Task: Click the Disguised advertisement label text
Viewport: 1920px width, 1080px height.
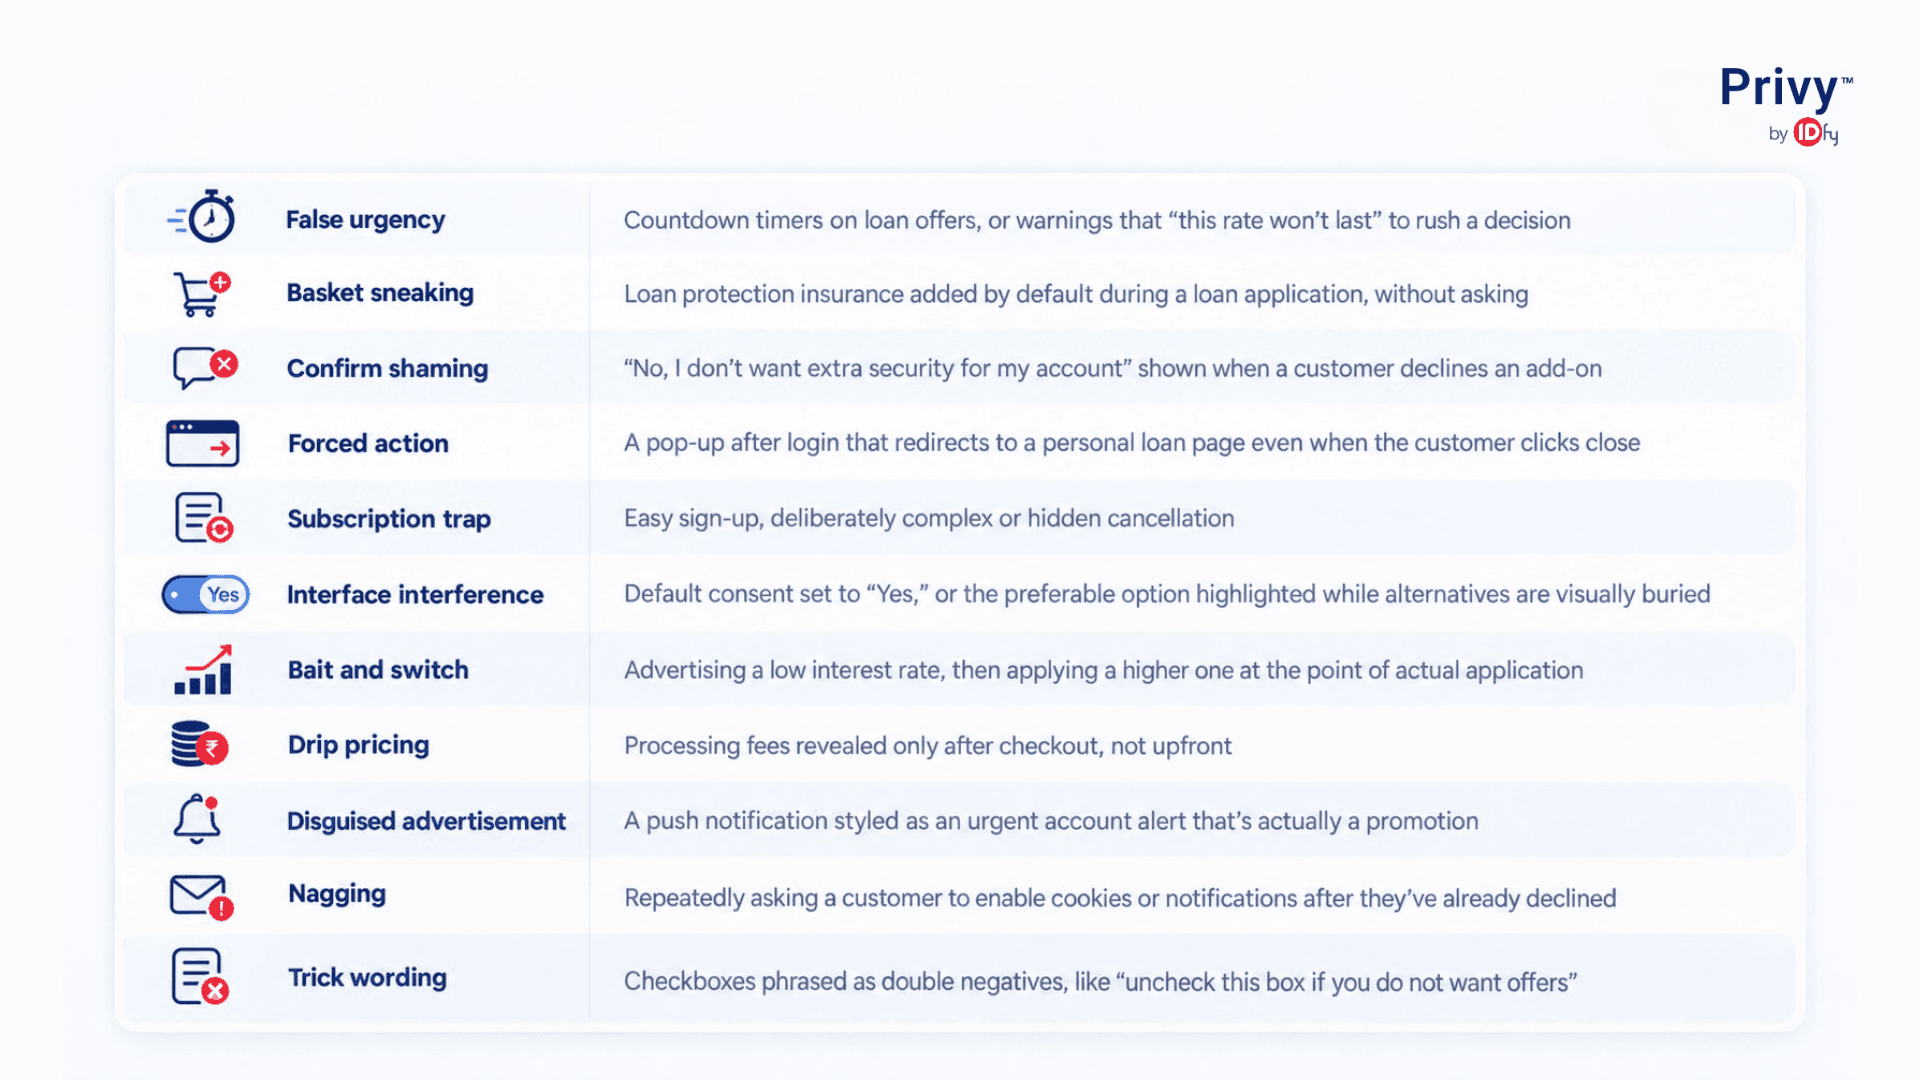Action: click(426, 821)
